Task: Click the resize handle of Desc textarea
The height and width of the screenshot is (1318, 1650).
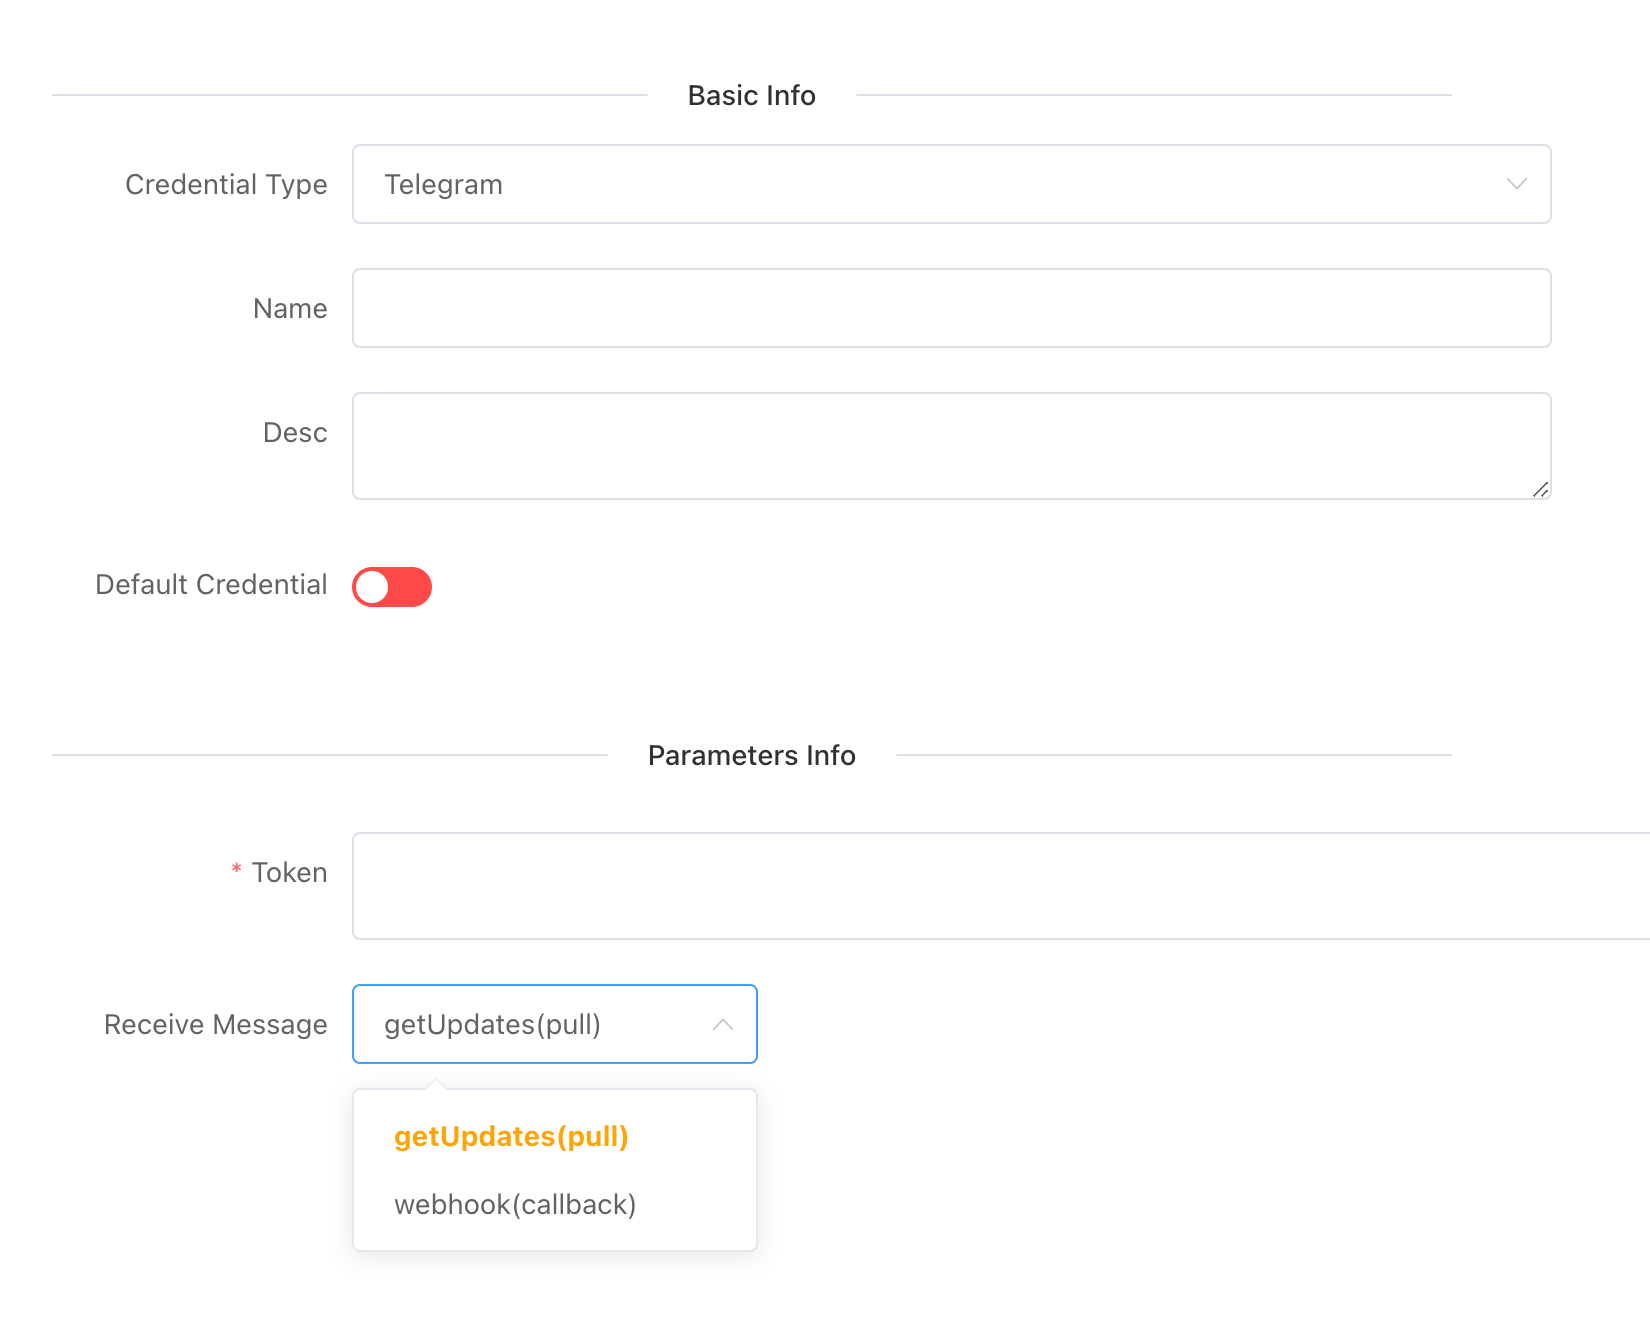Action: pyautogui.click(x=1540, y=489)
